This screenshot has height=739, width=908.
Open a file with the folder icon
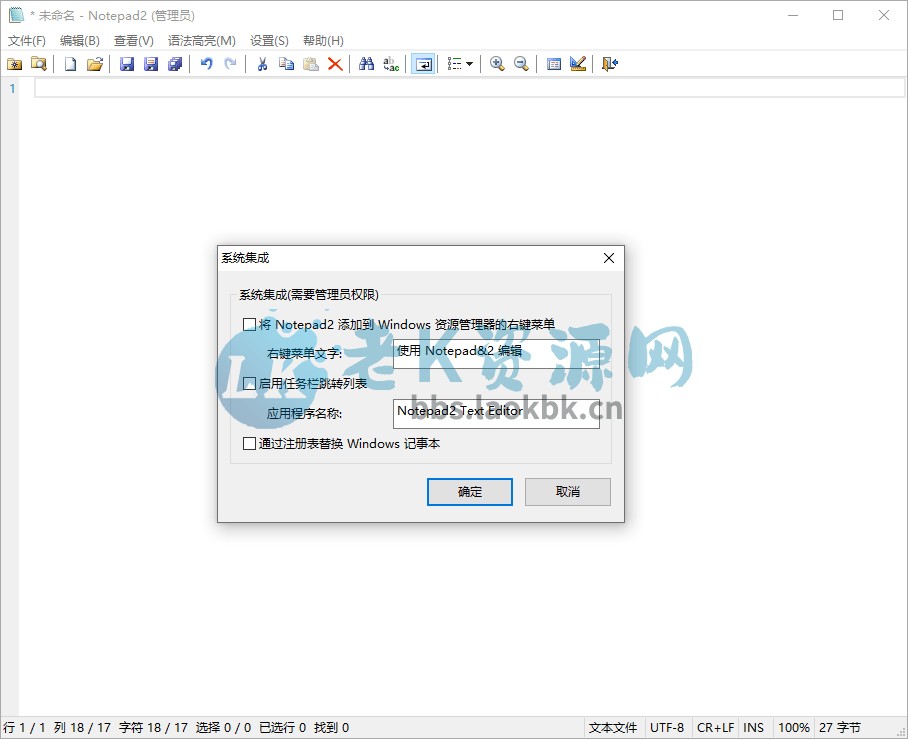(95, 64)
